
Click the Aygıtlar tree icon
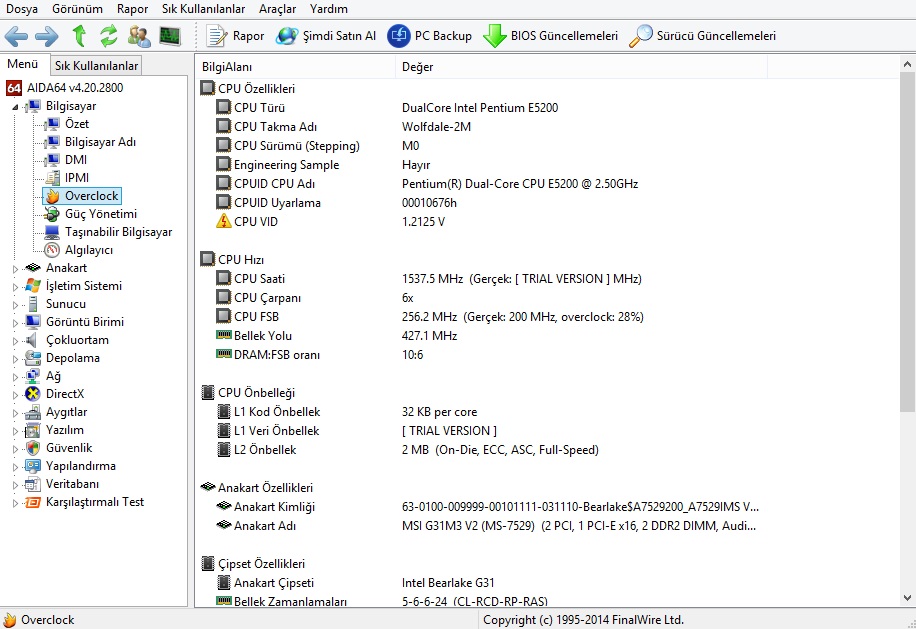coord(33,412)
